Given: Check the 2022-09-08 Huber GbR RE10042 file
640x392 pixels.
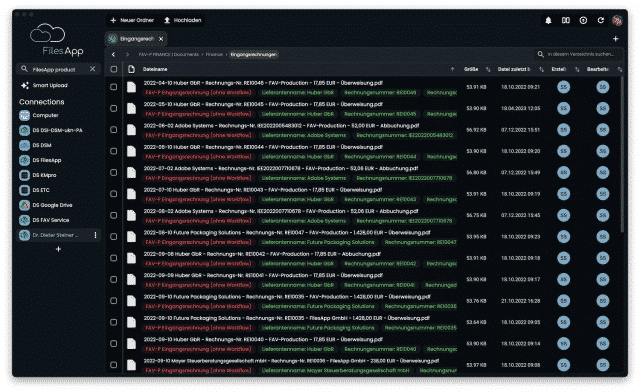Looking at the screenshot, I should point(113,258).
